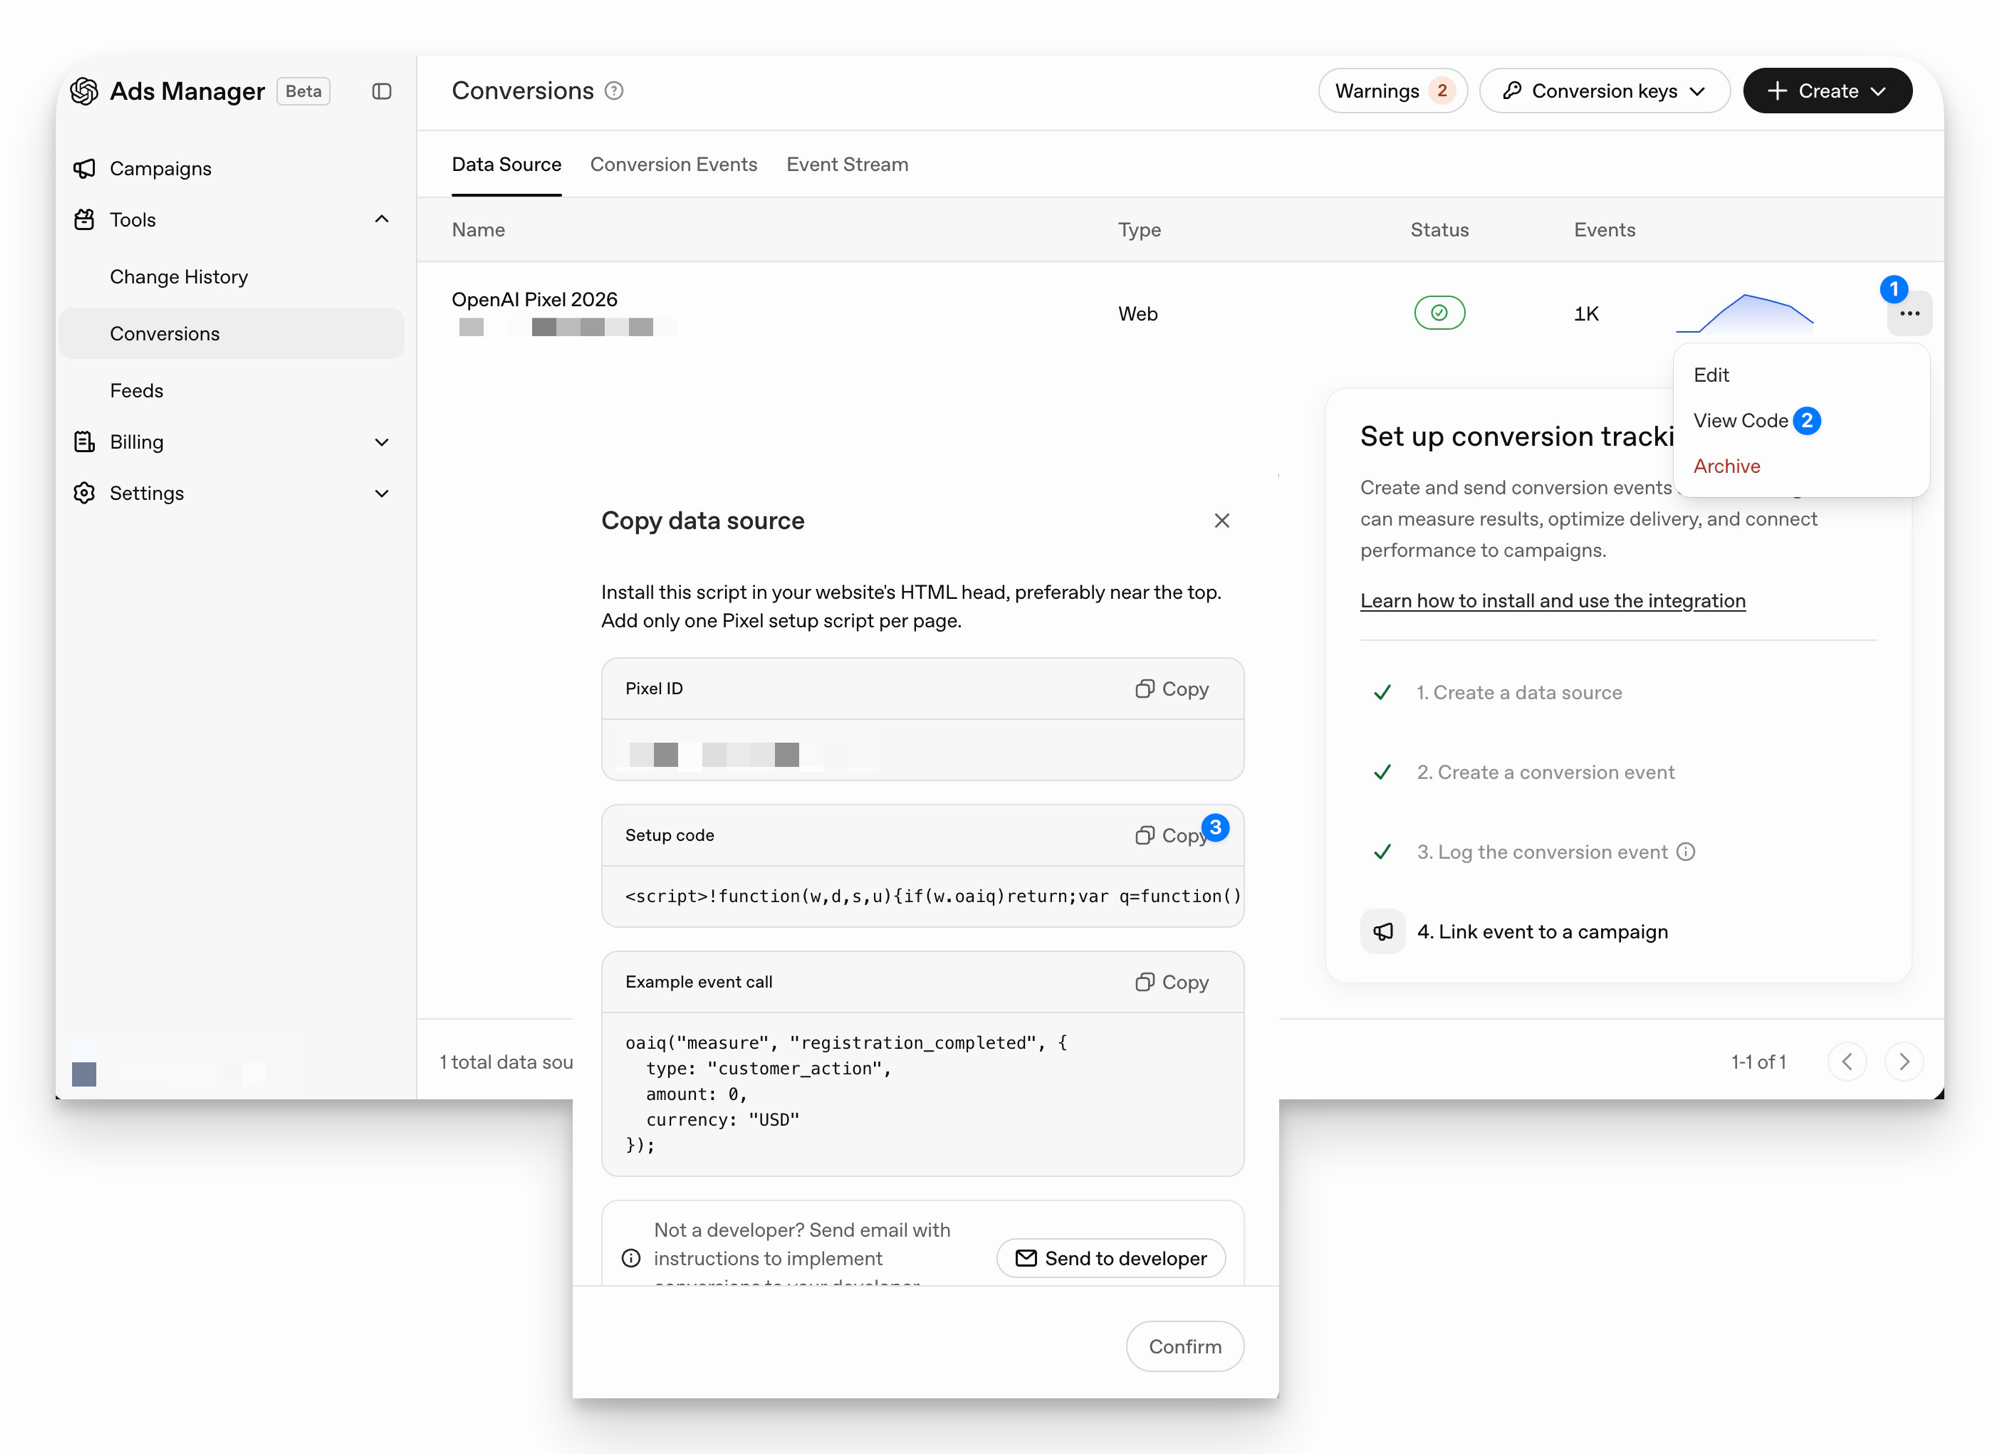Click step 1 Create a data source
This screenshot has width=2000, height=1454.
click(1519, 692)
